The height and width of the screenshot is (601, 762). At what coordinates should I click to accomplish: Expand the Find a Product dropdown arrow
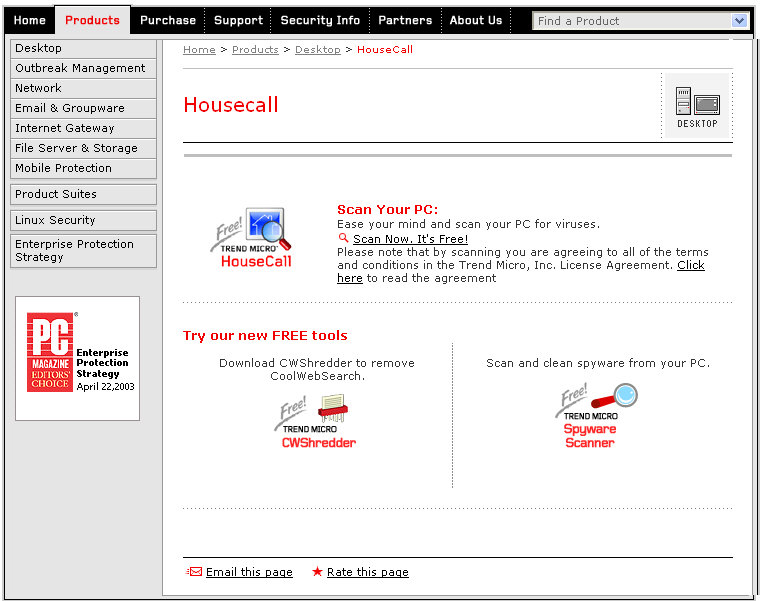739,21
